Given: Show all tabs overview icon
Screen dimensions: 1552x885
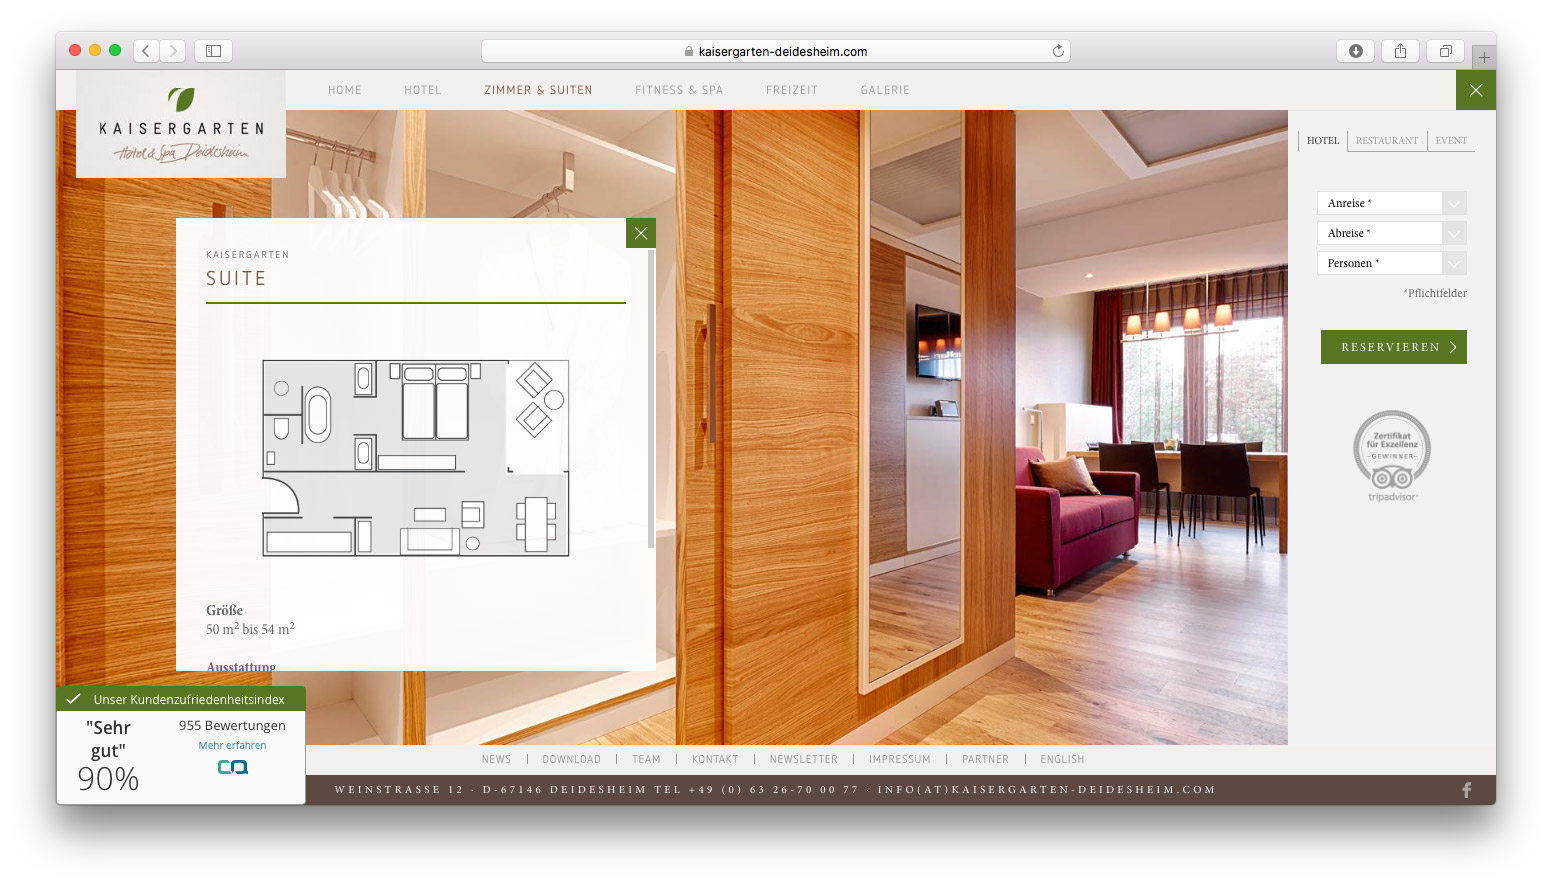Looking at the screenshot, I should [x=1445, y=51].
